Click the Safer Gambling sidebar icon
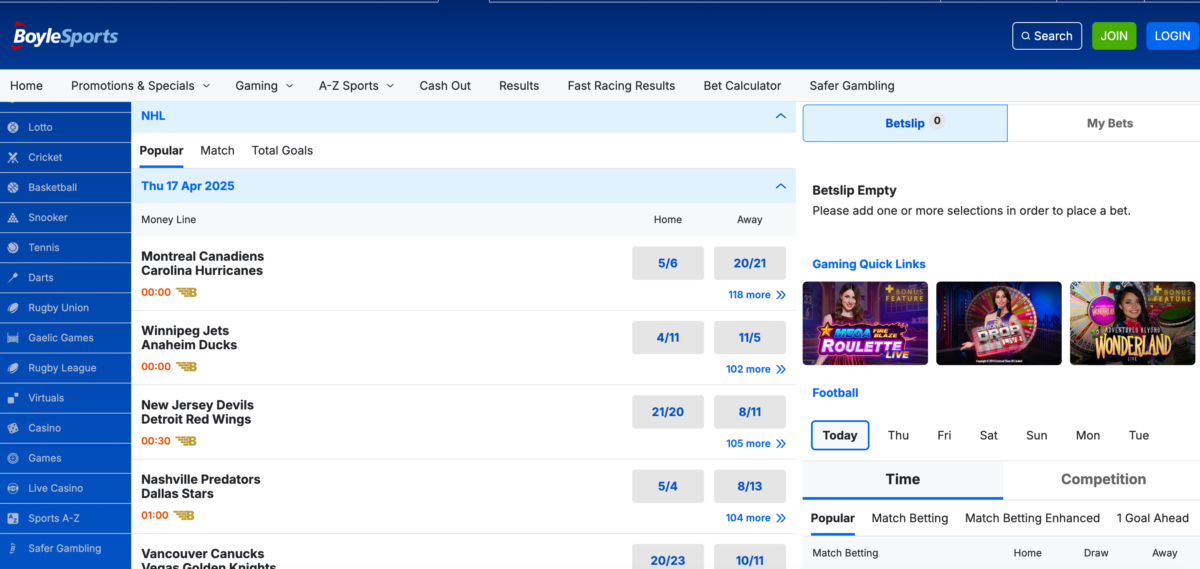 13,548
